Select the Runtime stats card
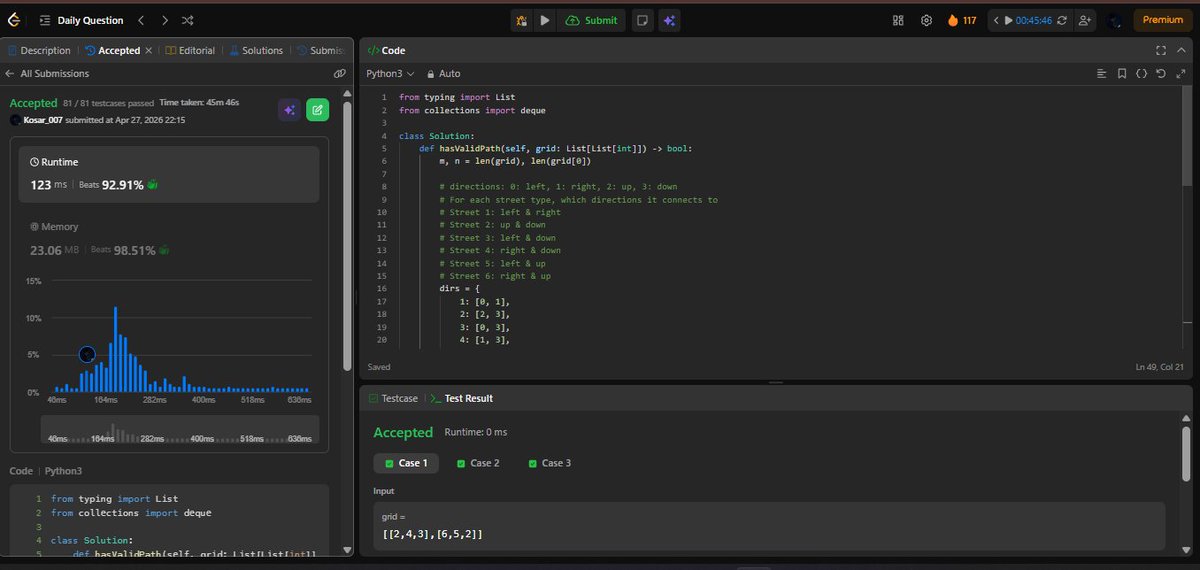1200x570 pixels. coord(169,174)
